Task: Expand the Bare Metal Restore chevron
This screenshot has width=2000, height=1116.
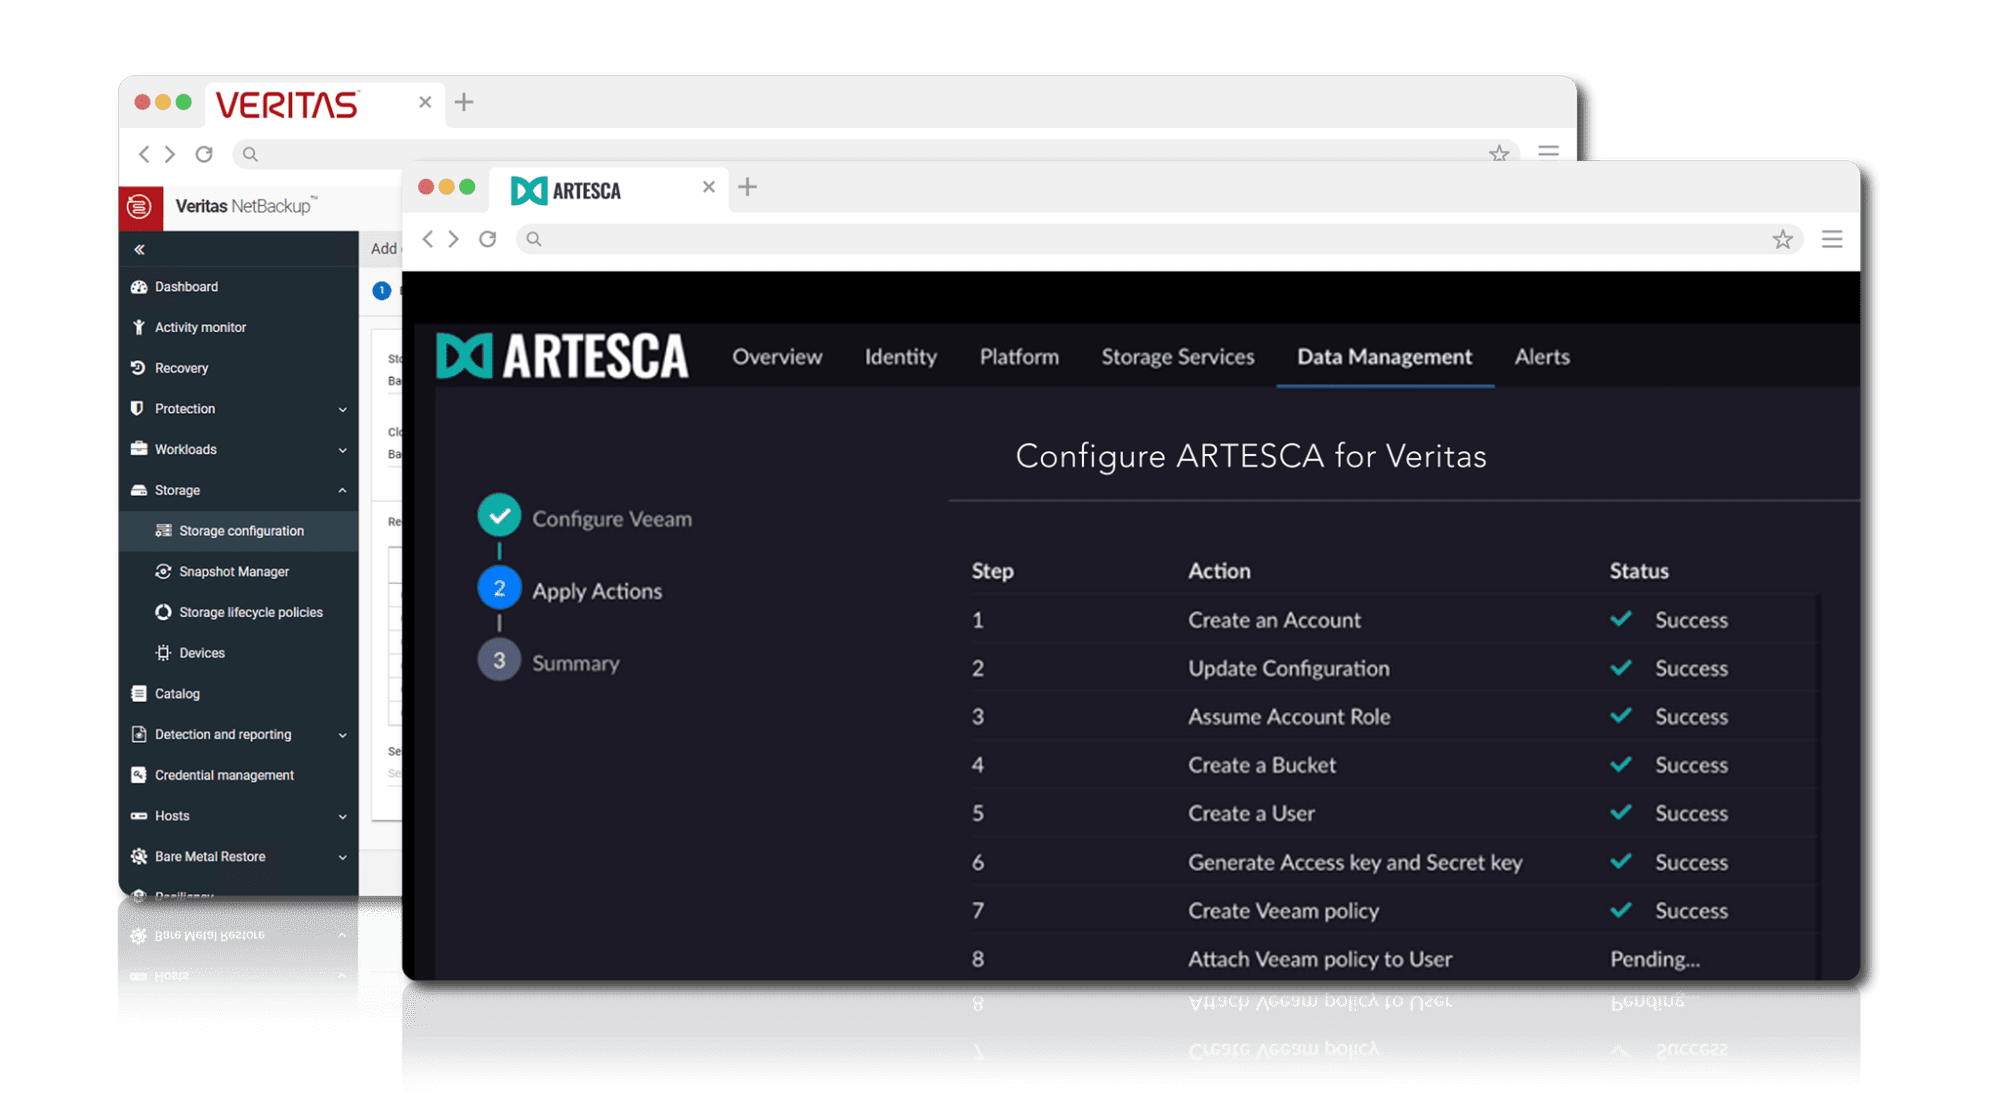Action: 342,857
